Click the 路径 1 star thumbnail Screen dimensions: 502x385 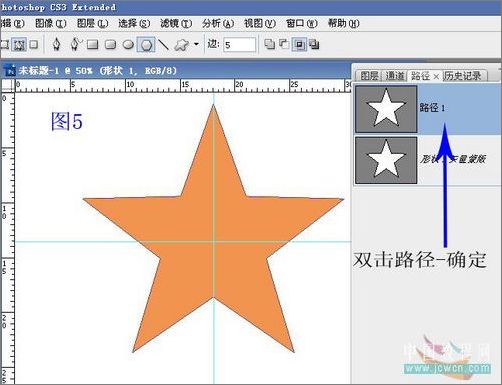[386, 109]
